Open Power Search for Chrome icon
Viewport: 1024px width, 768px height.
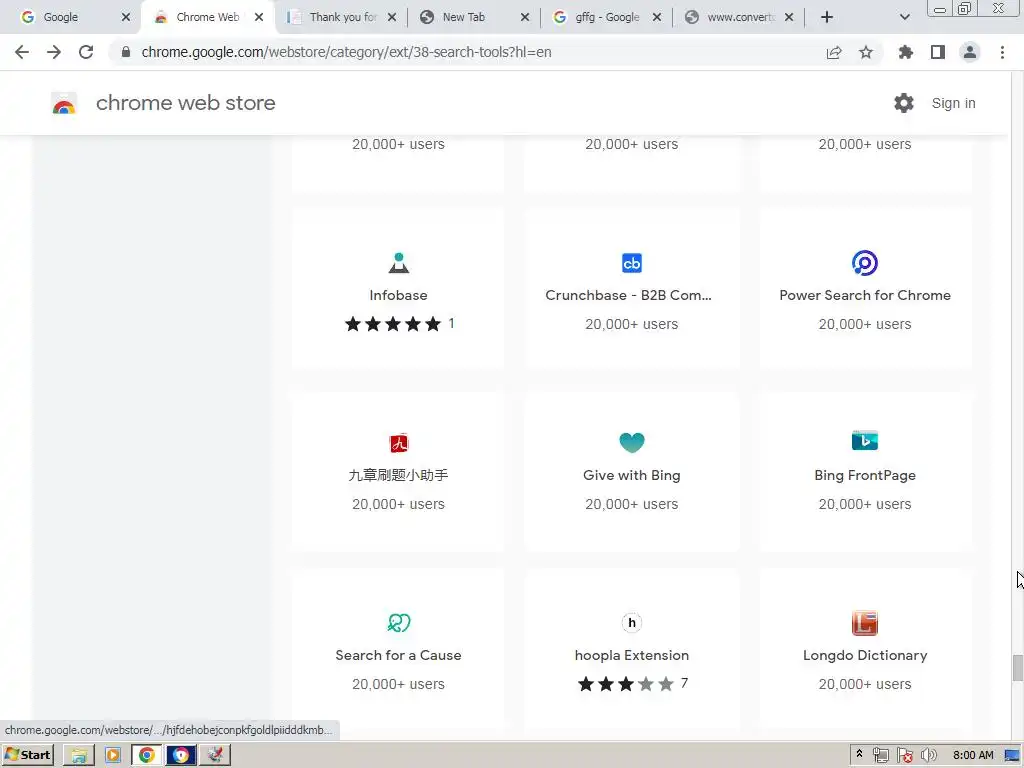pyautogui.click(x=865, y=263)
